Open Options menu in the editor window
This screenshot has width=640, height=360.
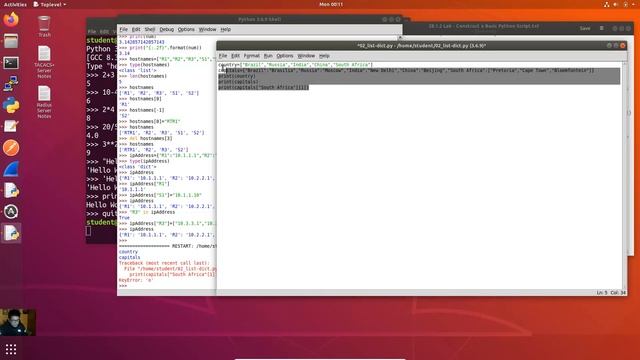click(x=284, y=56)
